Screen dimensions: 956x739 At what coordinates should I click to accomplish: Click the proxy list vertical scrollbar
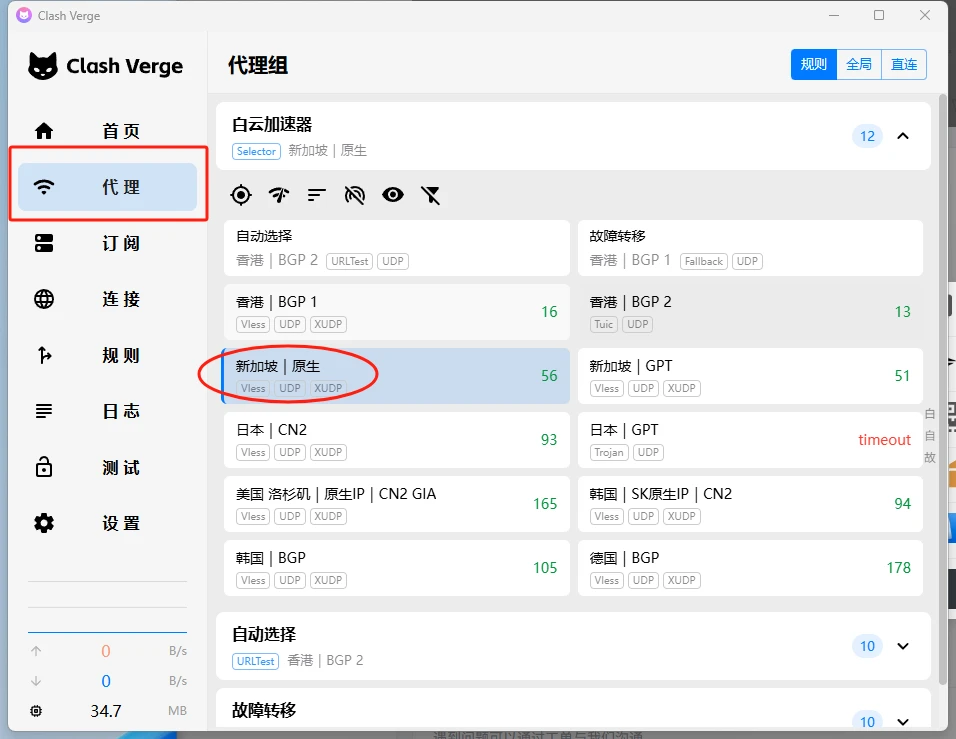(942, 400)
